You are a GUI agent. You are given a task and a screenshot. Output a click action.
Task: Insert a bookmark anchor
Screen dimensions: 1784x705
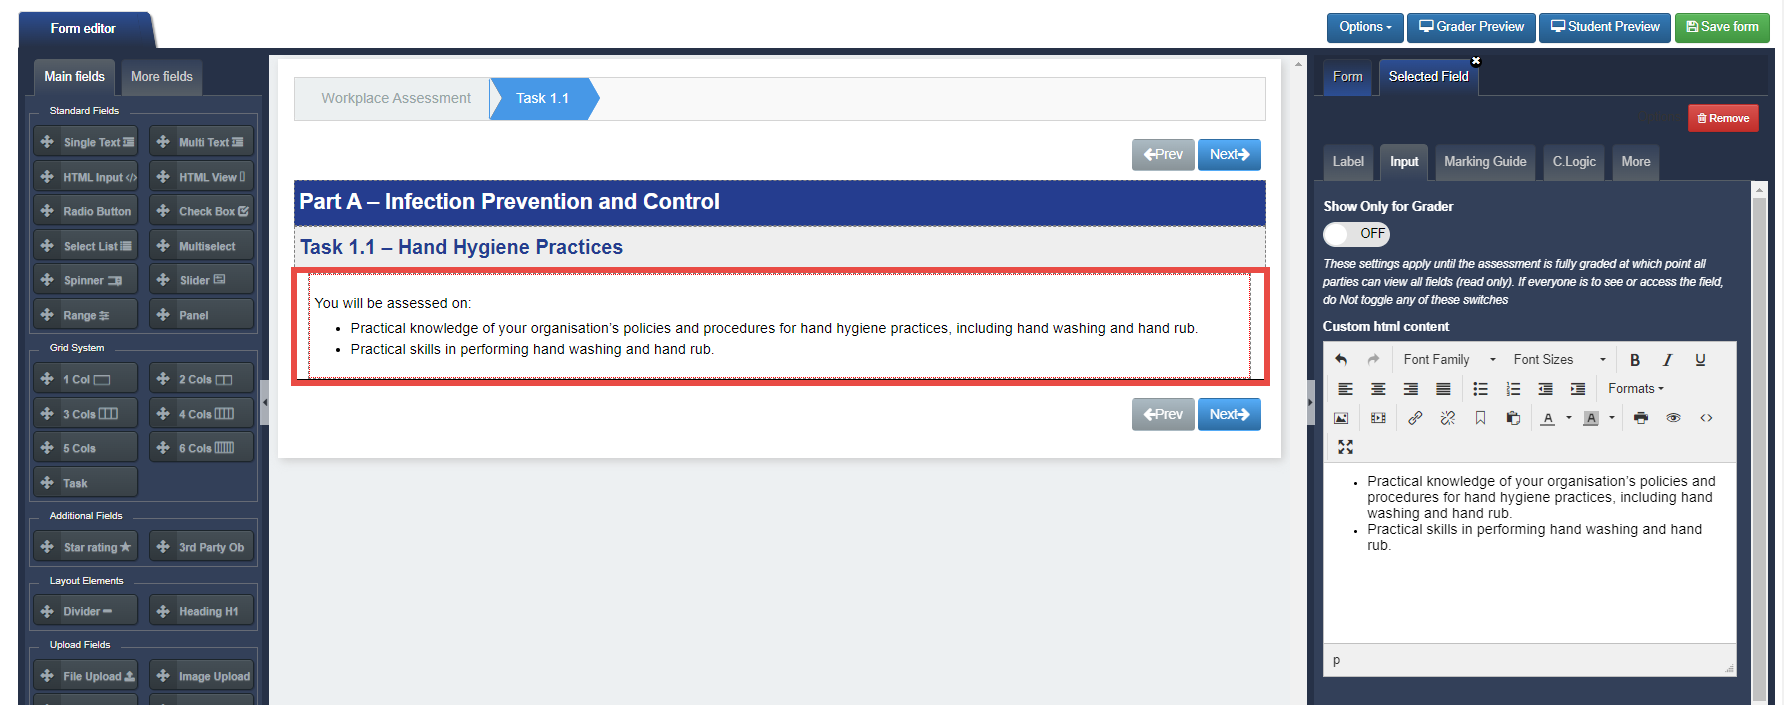(1480, 418)
